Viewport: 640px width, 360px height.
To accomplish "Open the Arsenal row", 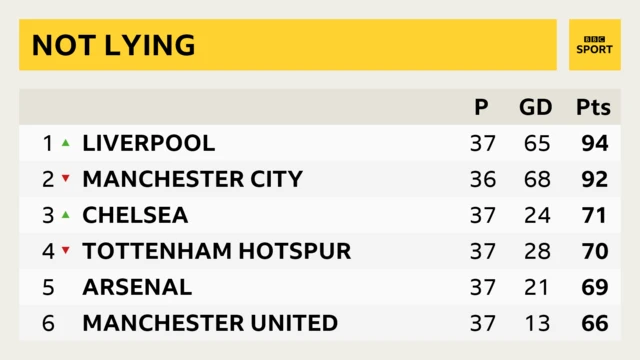I will pos(320,287).
